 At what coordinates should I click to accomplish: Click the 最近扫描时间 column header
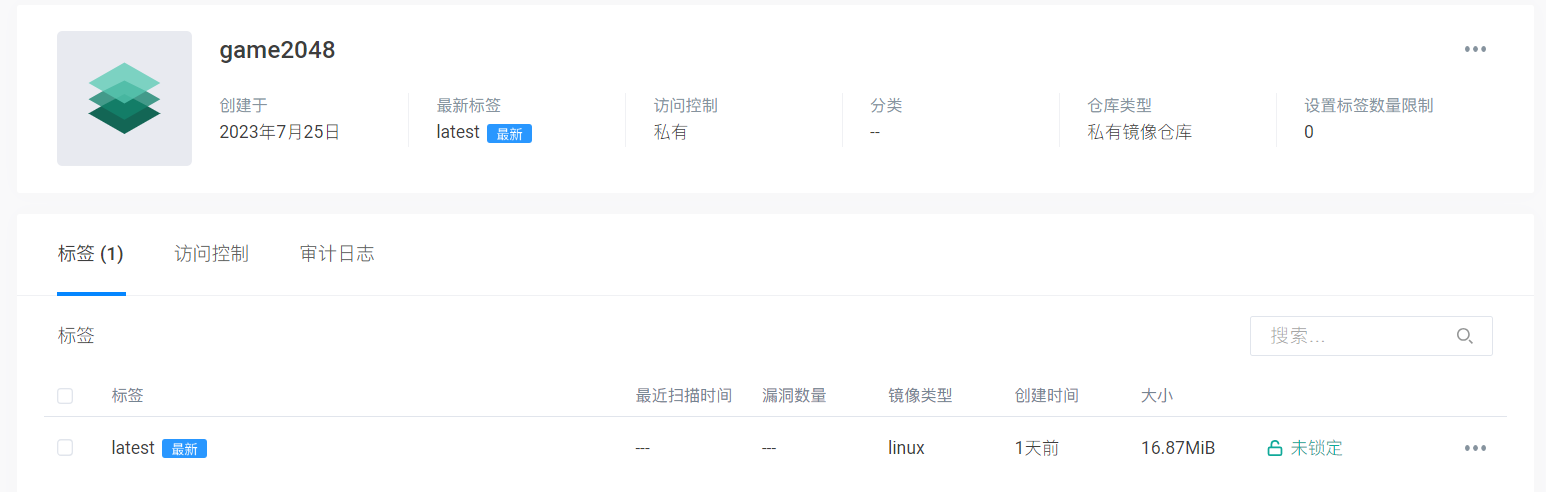click(x=684, y=396)
